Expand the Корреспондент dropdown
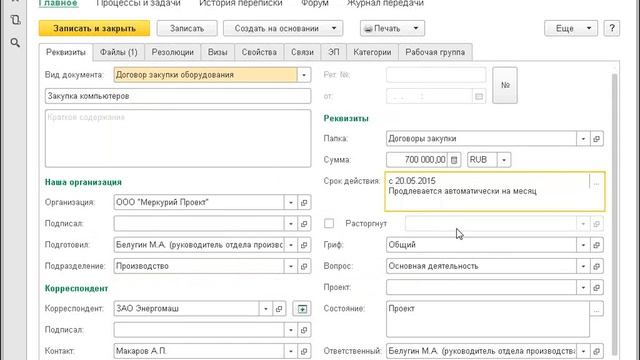Screen dimensions: 640x360 pos(266,309)
